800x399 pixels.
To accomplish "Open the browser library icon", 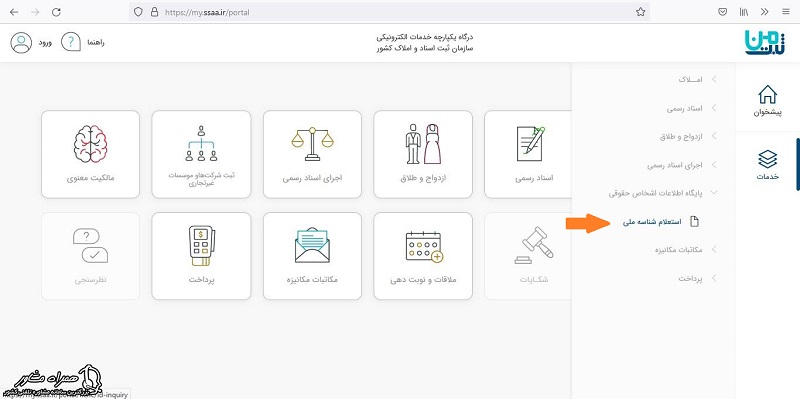I will 744,12.
